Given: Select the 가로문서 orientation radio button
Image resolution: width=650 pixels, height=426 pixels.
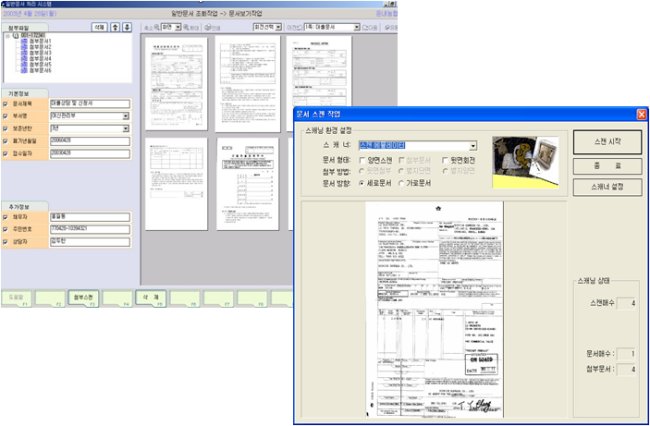Looking at the screenshot, I should [402, 182].
